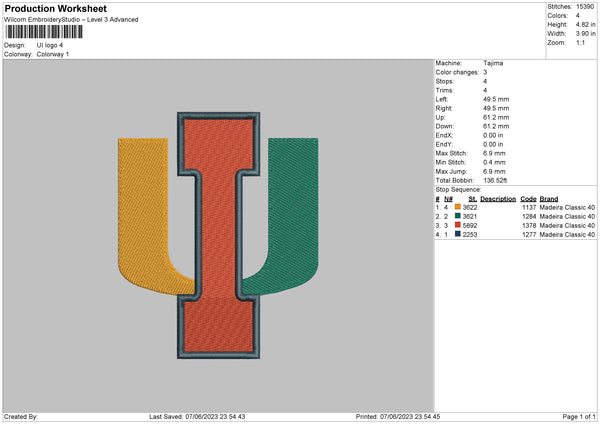Click the design name 'UI logo 4'
The image size is (600, 424).
coord(50,45)
